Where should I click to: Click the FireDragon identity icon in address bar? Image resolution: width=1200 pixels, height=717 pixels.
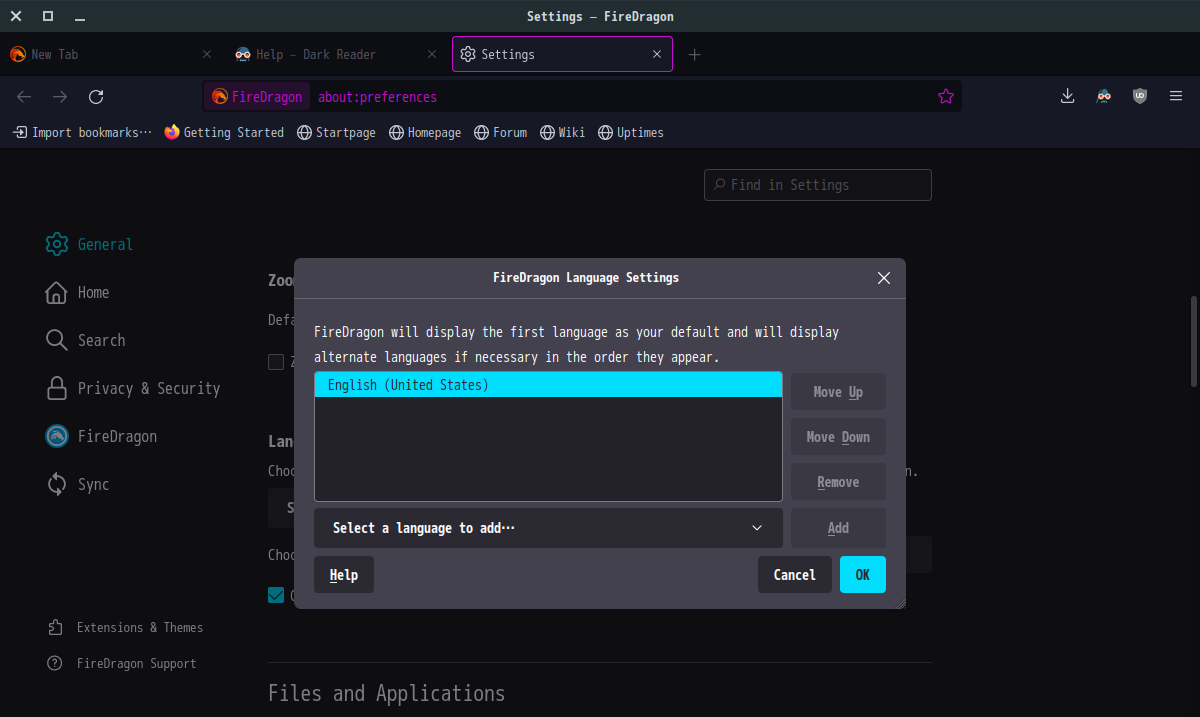pyautogui.click(x=256, y=97)
